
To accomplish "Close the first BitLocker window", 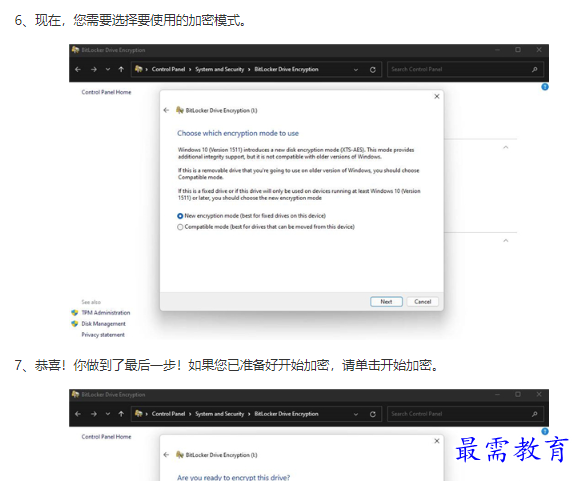I will click(x=539, y=50).
